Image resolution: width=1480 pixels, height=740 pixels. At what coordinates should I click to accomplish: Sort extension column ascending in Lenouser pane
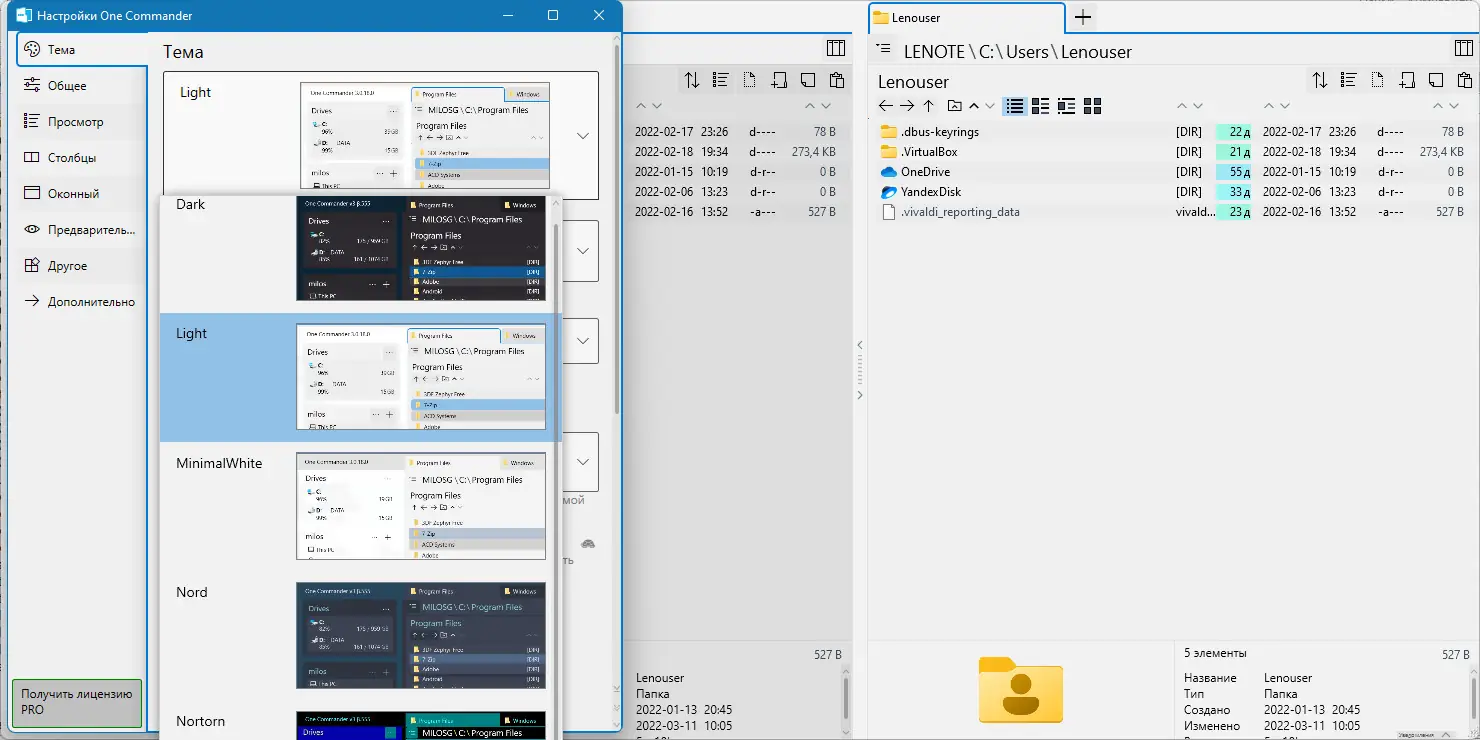tap(1183, 105)
